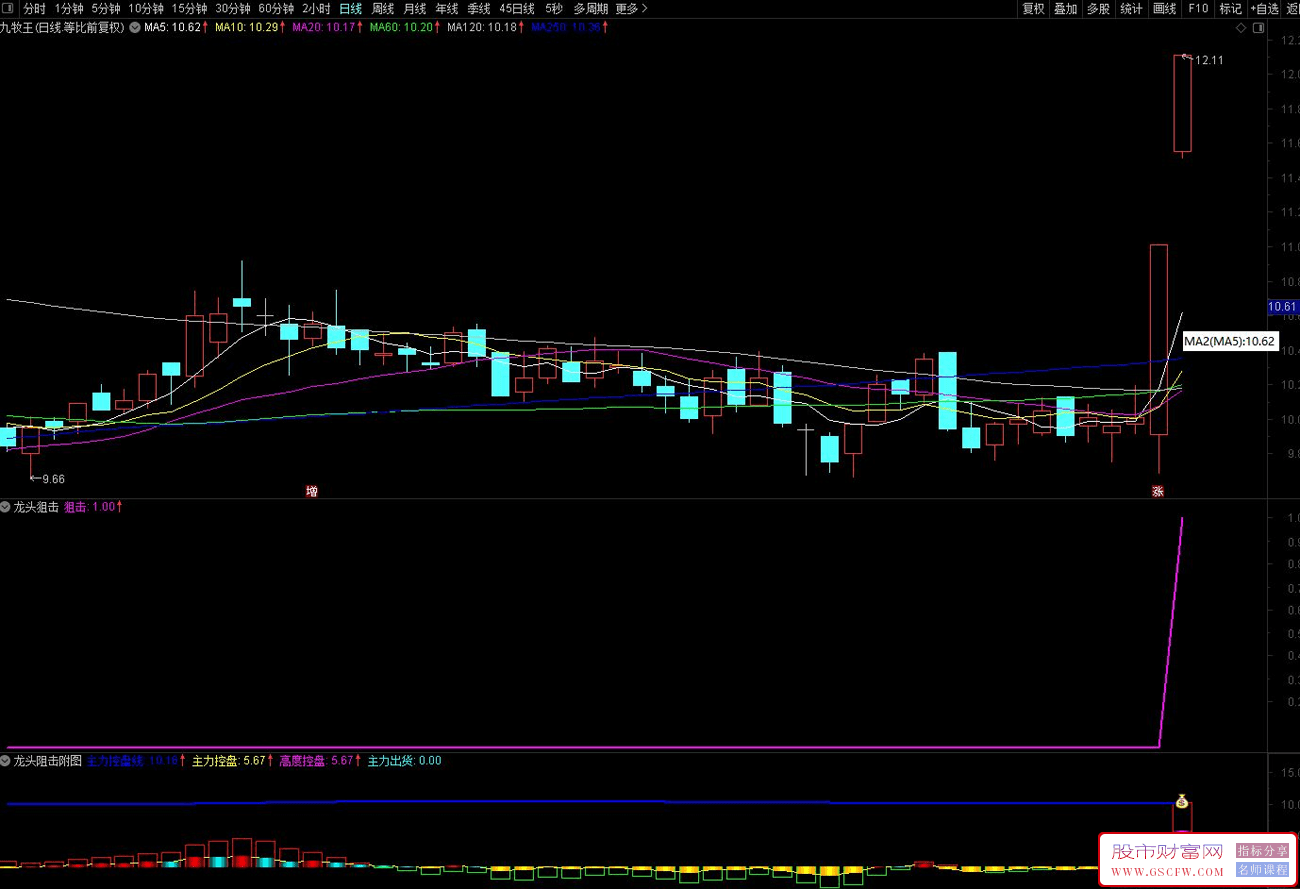The height and width of the screenshot is (889, 1300).
Task: Click the layout icon left of 分时
Action: point(9,8)
